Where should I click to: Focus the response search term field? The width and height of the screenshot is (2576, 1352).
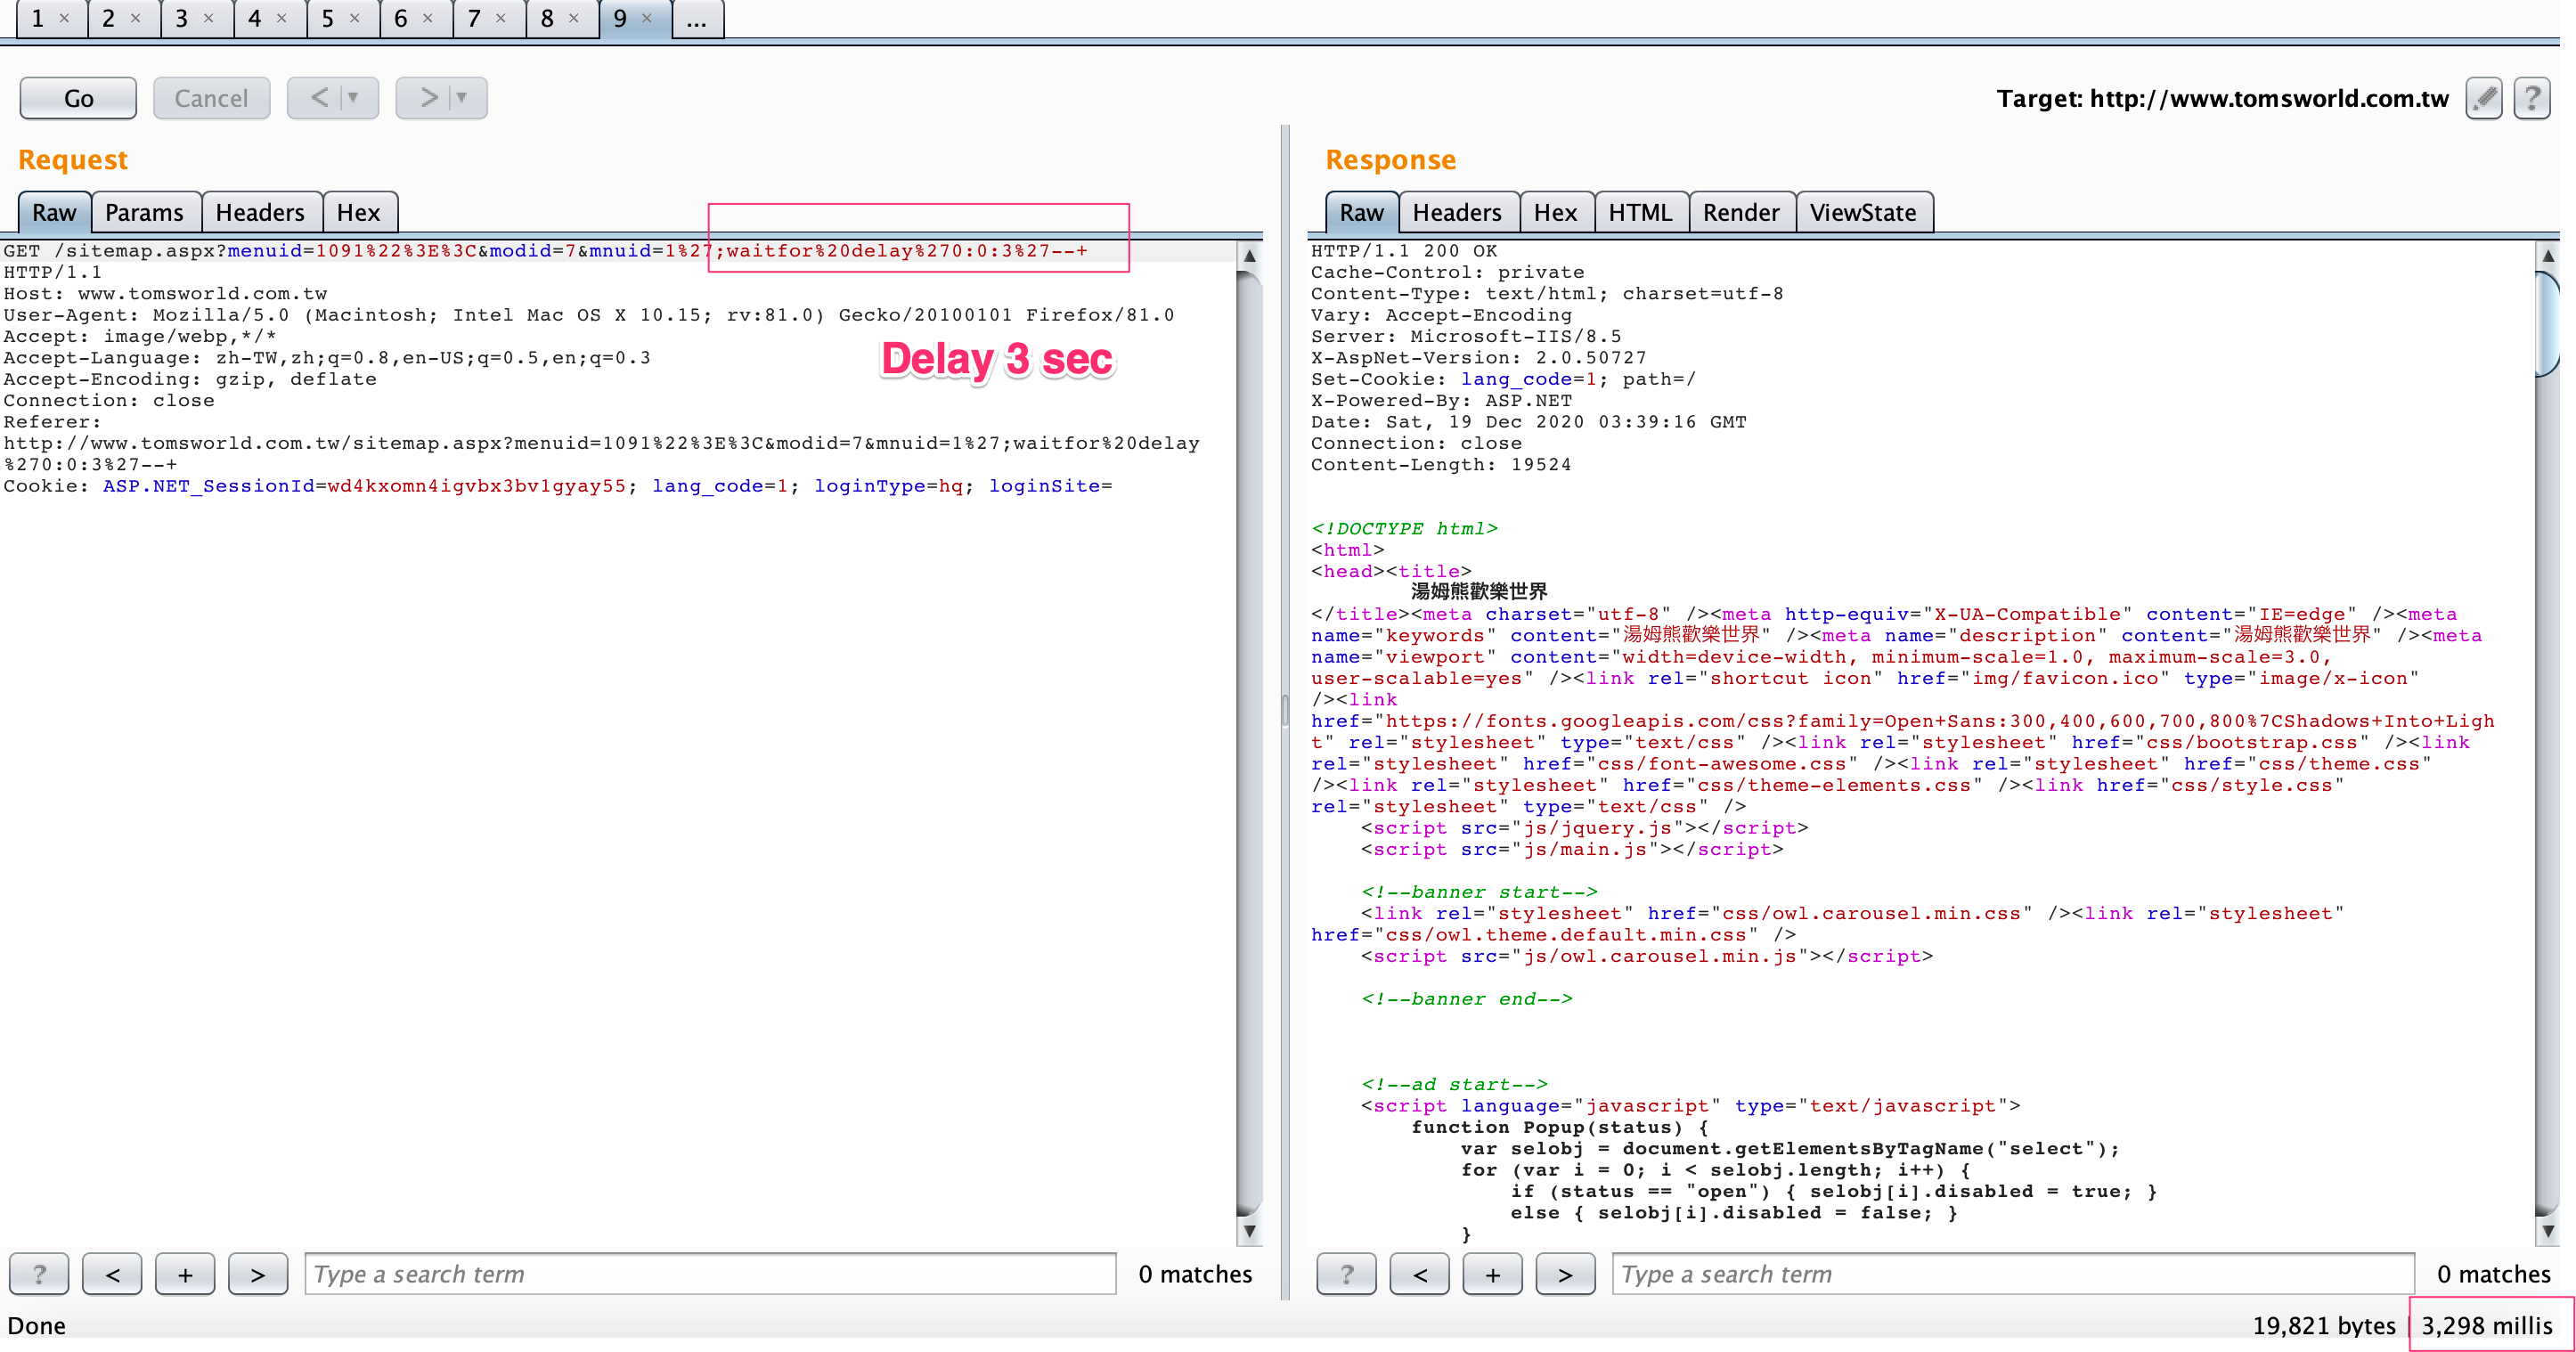pyautogui.click(x=2013, y=1274)
